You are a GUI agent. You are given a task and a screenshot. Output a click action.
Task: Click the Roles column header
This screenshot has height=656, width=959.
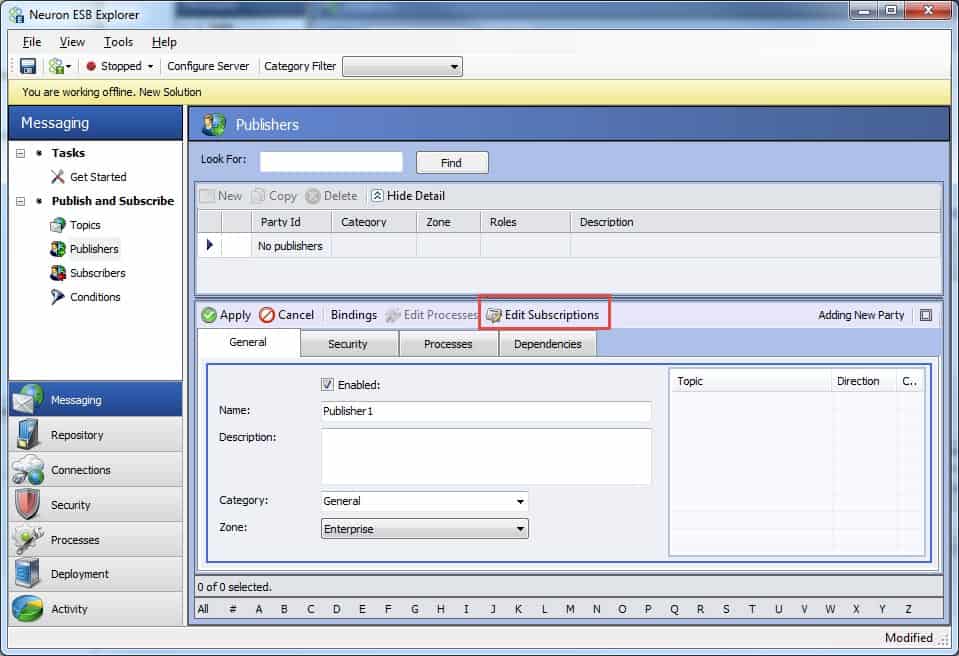tap(525, 222)
